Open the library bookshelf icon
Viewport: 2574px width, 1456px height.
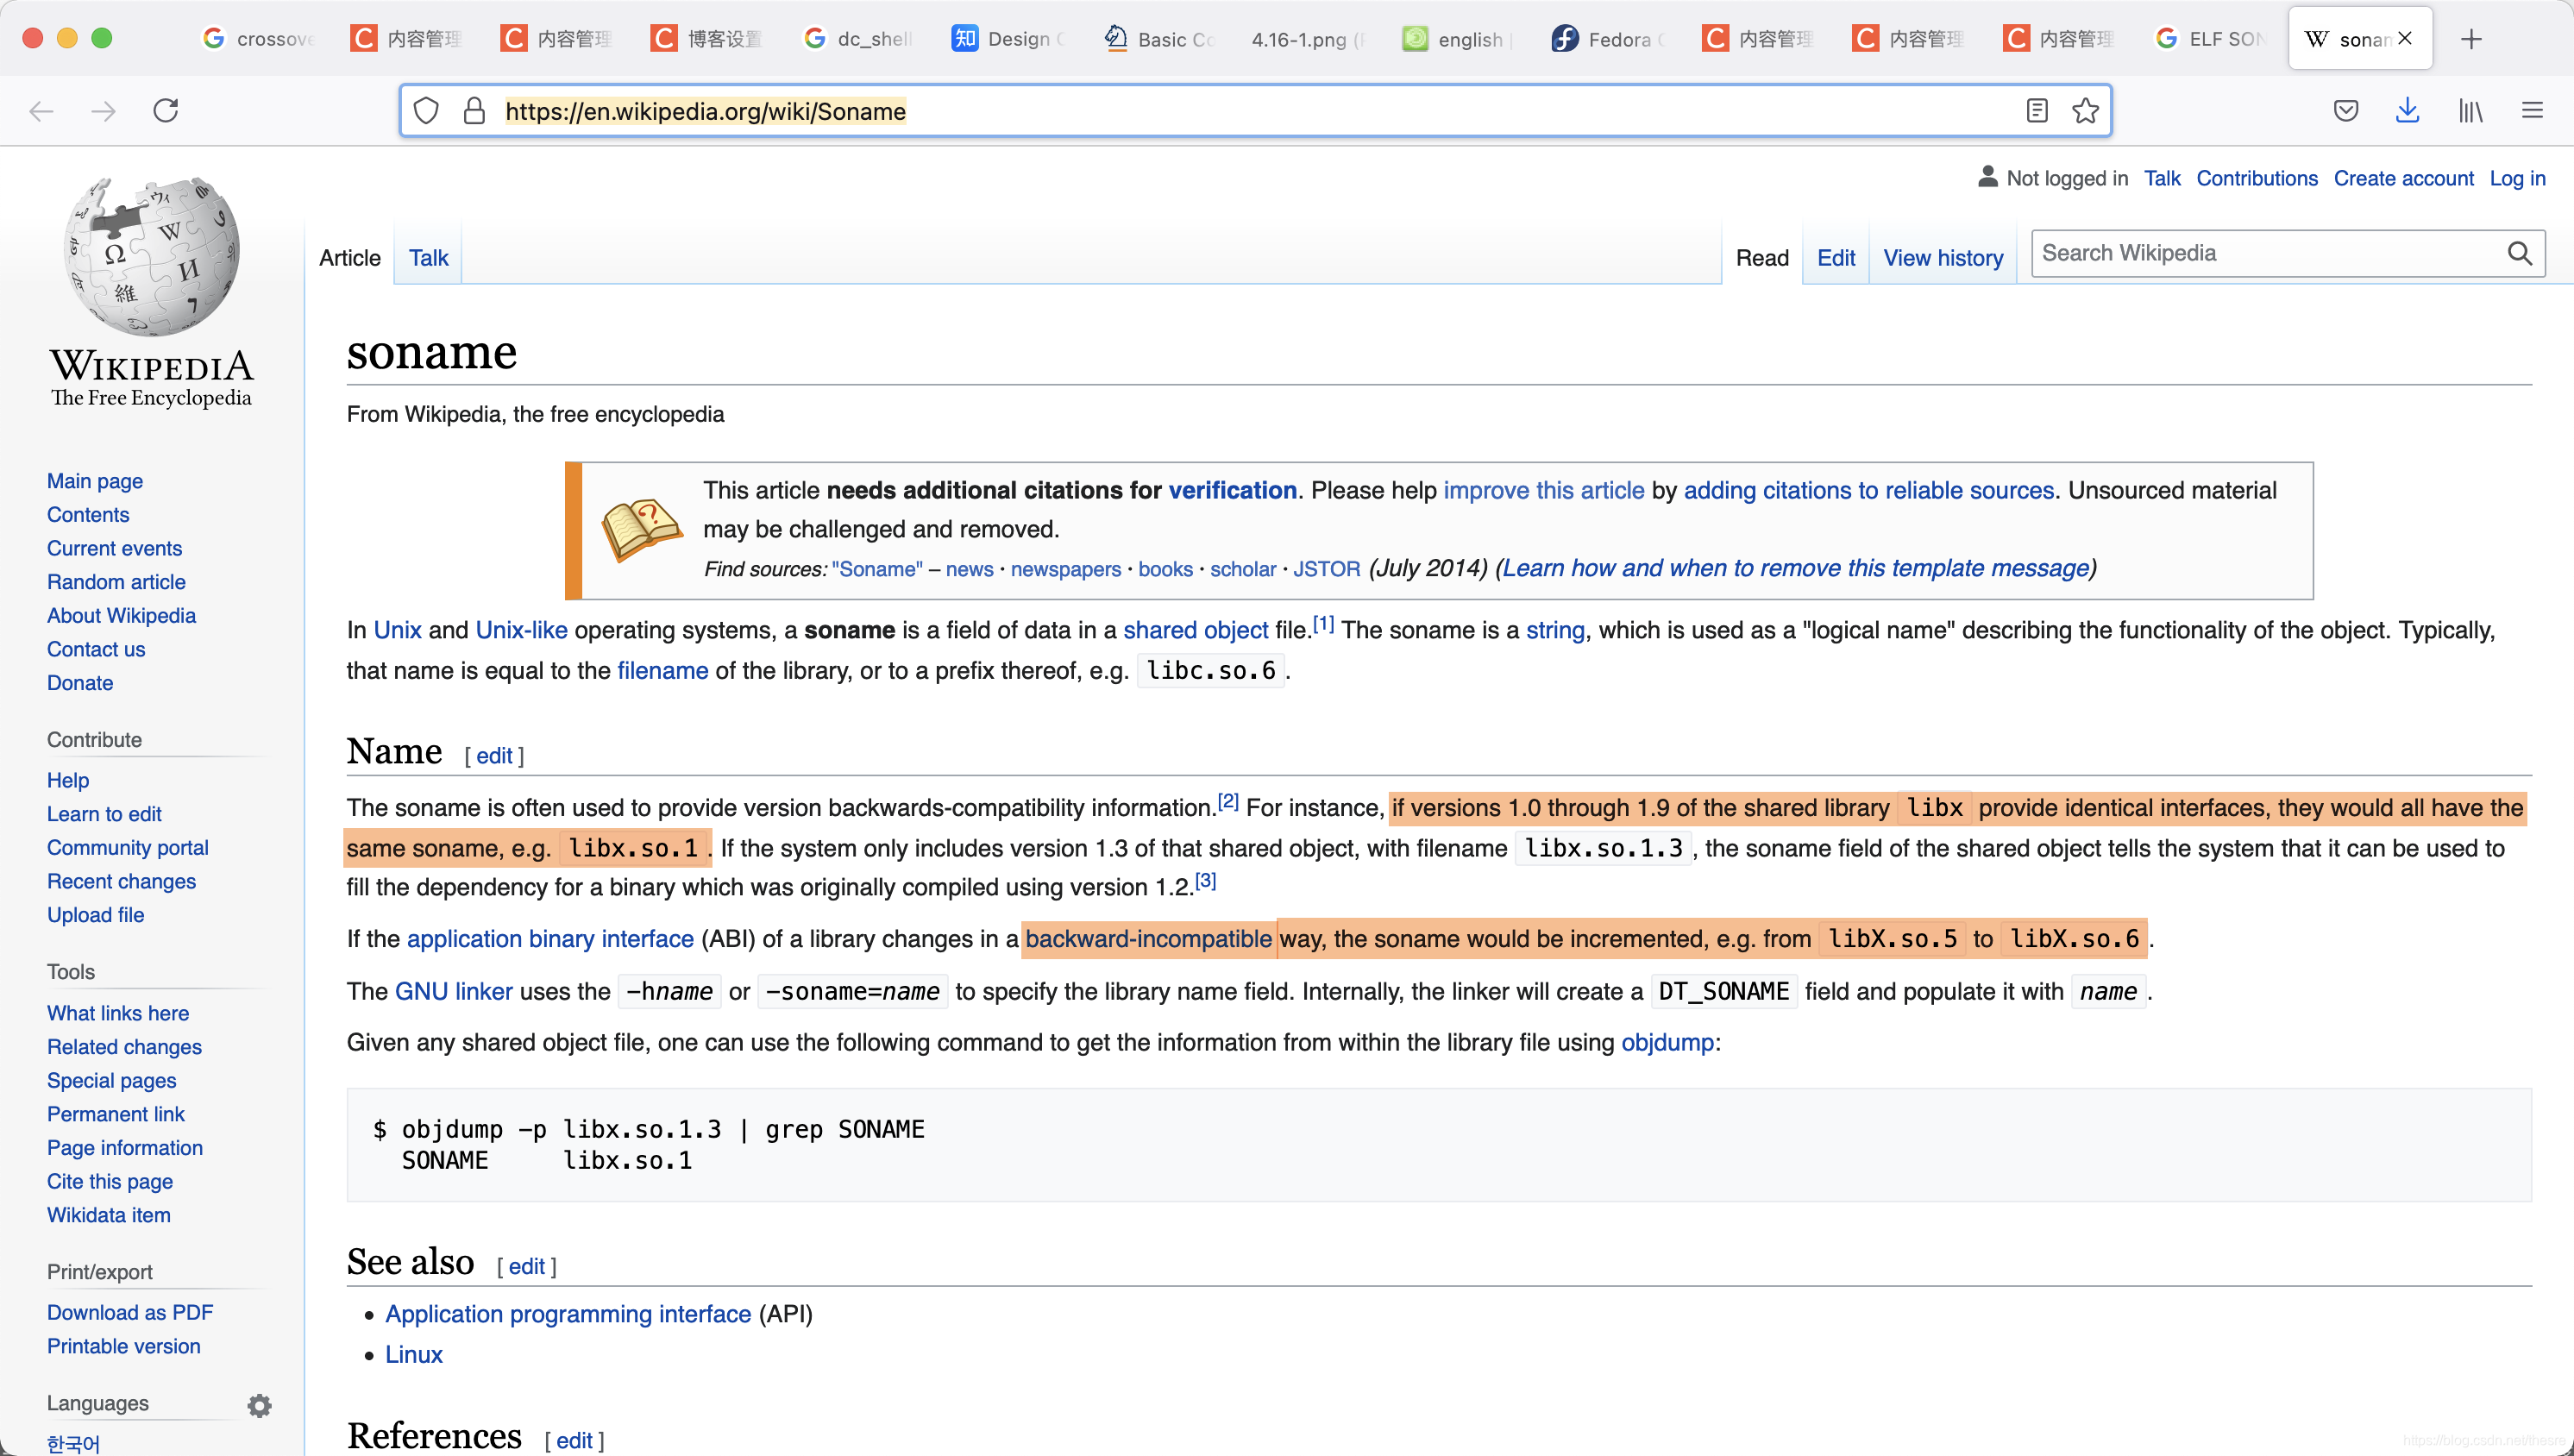2470,110
